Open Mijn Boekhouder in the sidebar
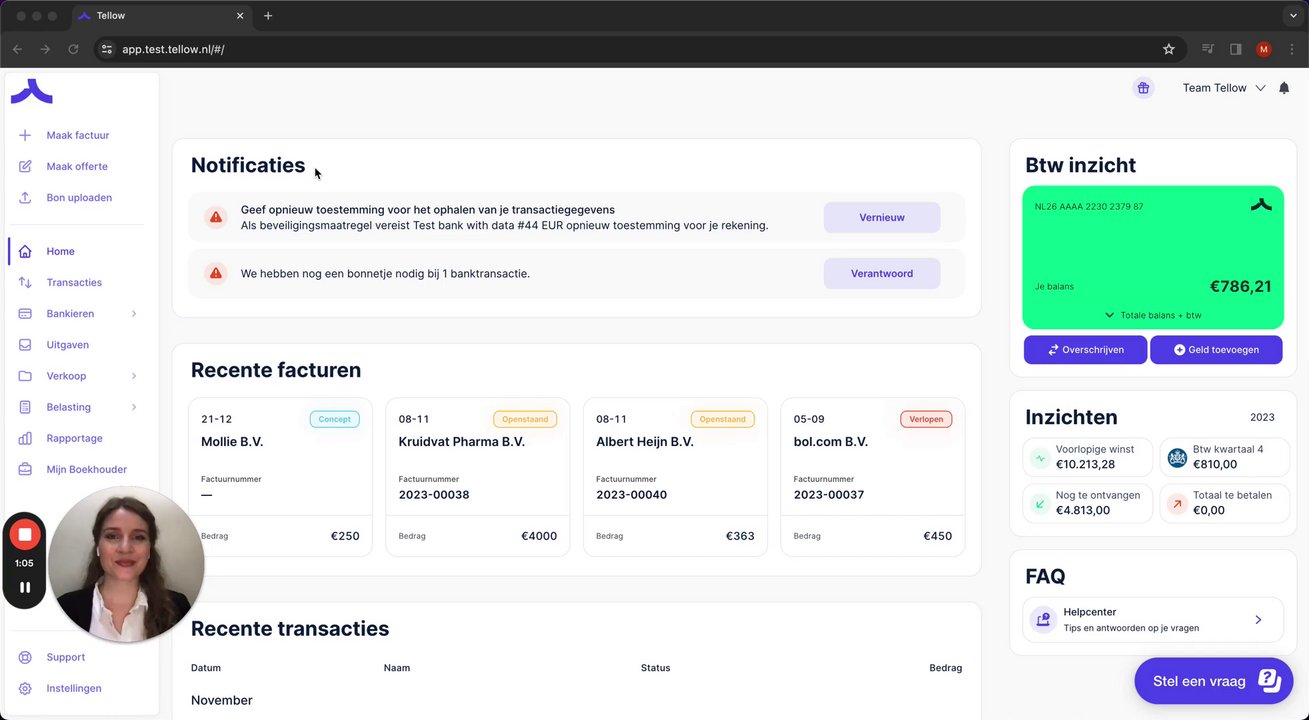The image size is (1309, 720). click(x=86, y=469)
